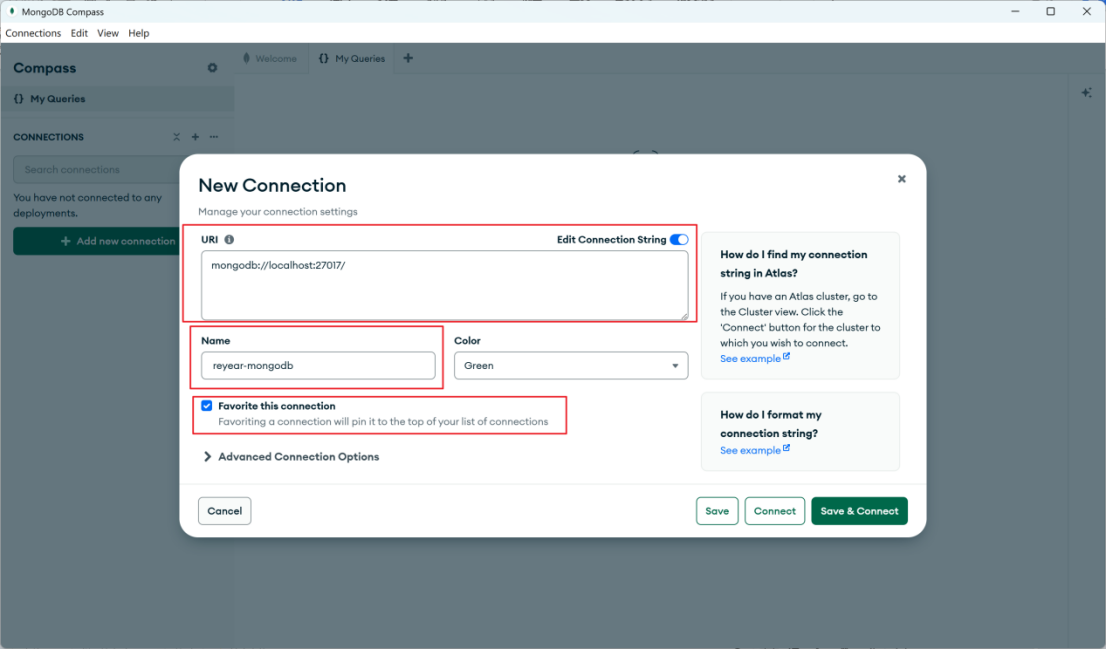
Task: Open a new tab with plus icon
Action: click(408, 59)
